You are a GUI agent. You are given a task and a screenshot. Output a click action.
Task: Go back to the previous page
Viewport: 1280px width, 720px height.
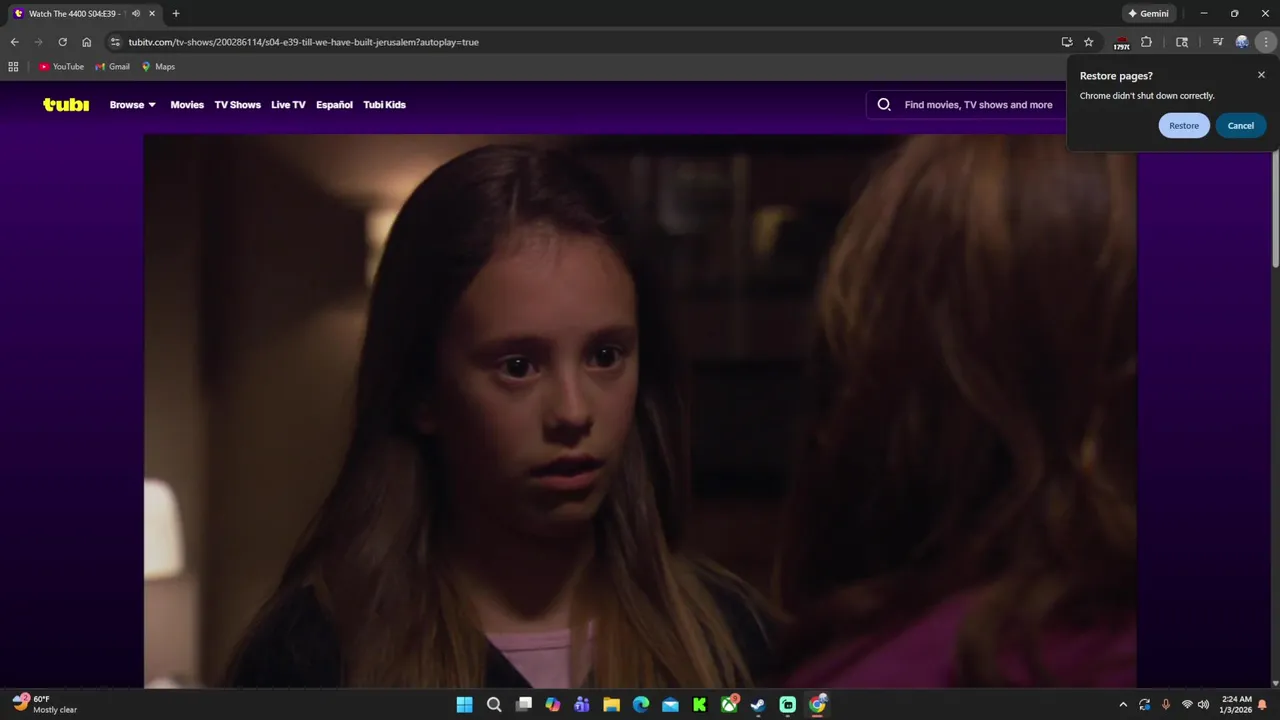pyautogui.click(x=14, y=42)
